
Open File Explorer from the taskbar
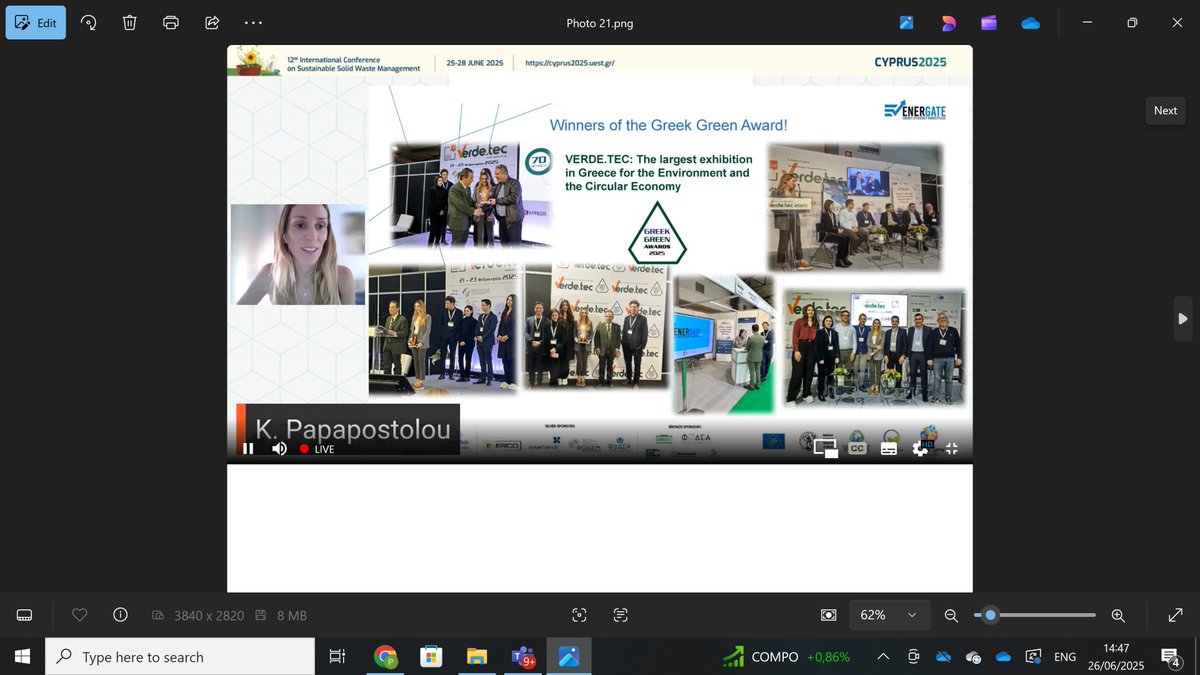(x=477, y=657)
